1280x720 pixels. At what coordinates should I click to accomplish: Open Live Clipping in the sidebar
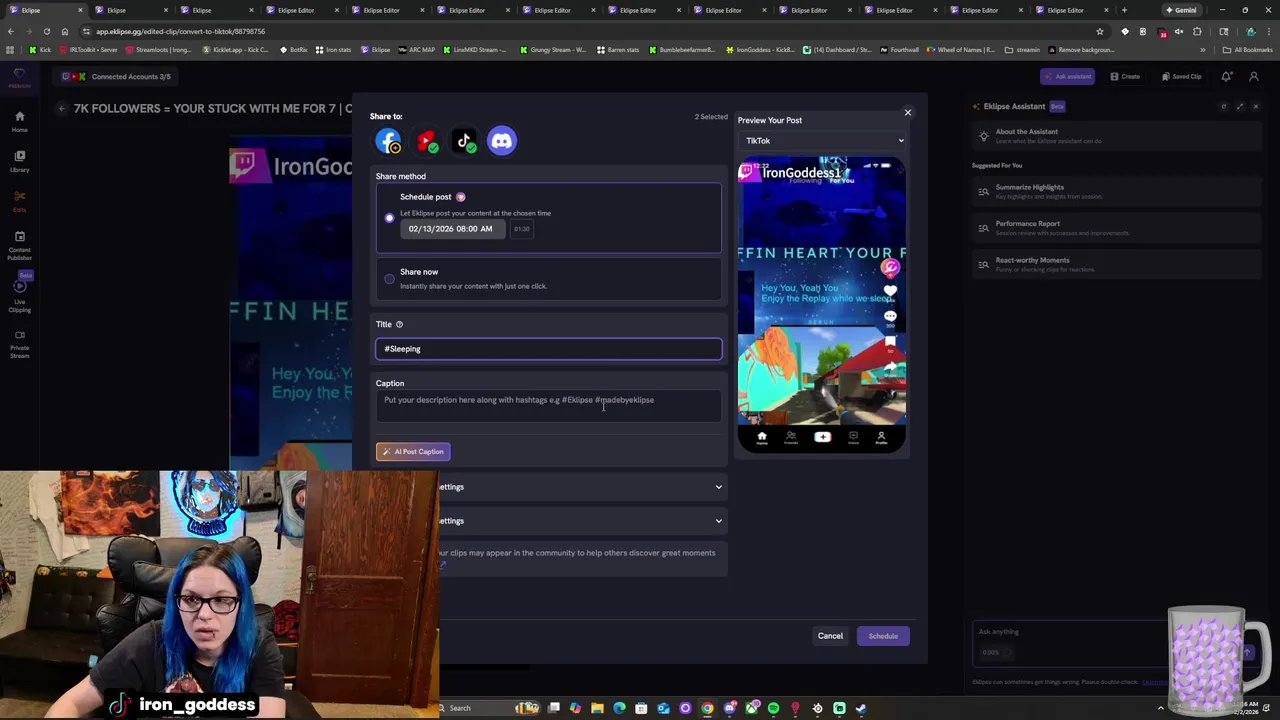(x=19, y=296)
